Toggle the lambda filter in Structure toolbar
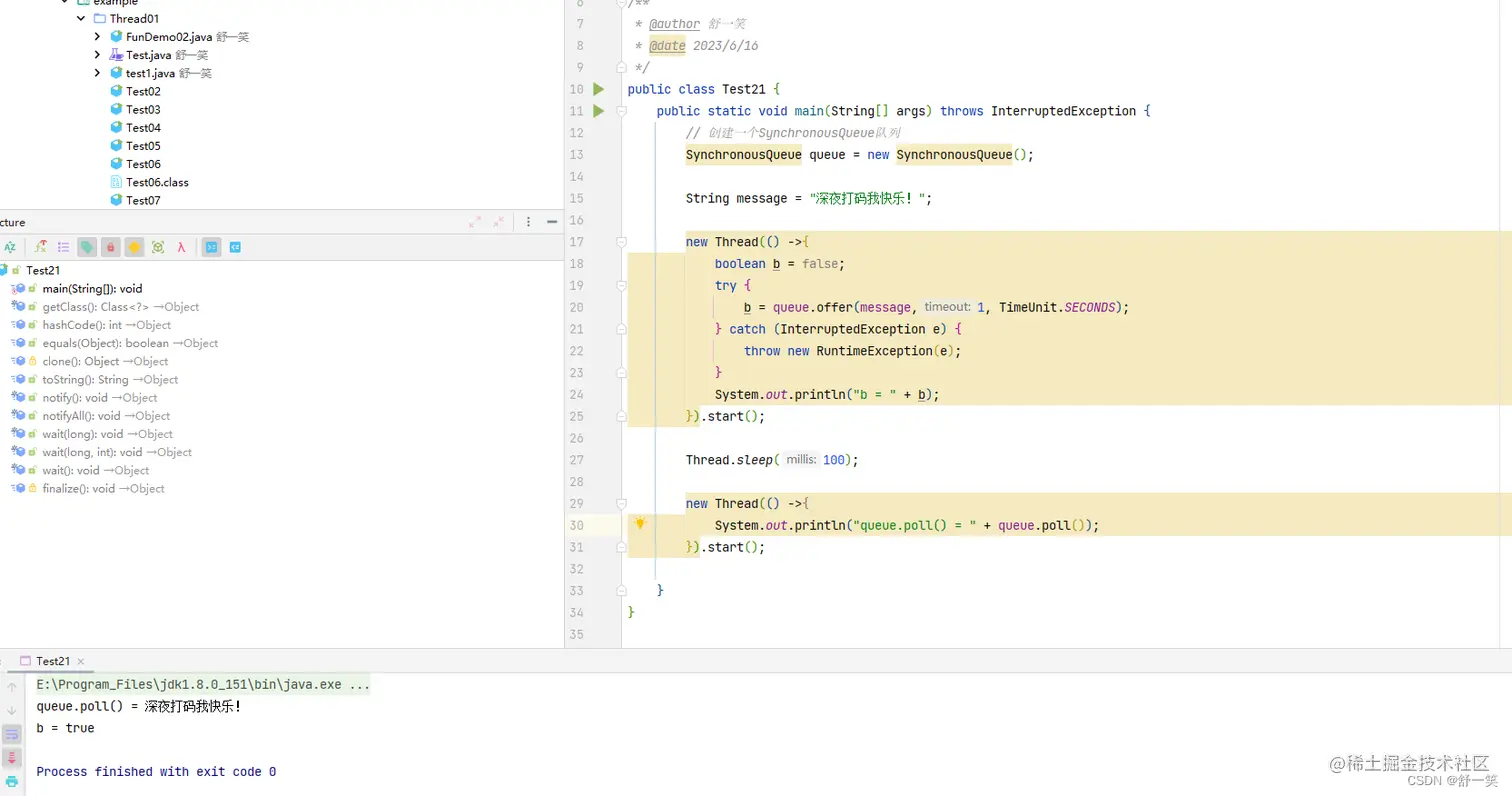Viewport: 1512px width, 796px height. [181, 247]
